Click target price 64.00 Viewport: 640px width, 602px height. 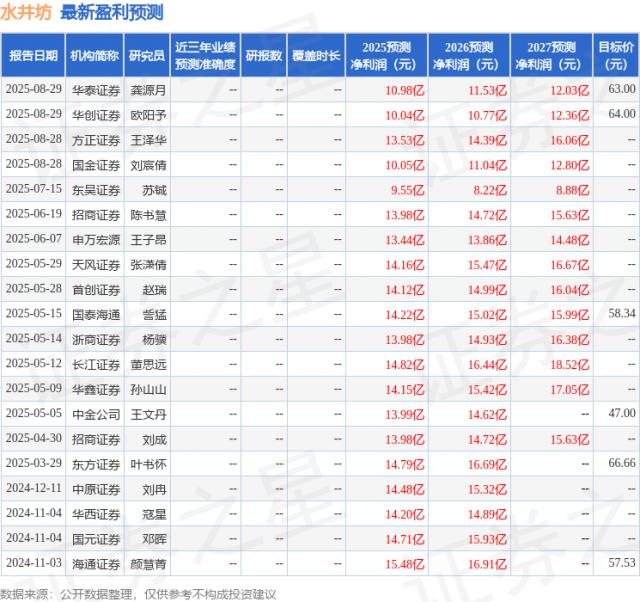click(x=622, y=113)
